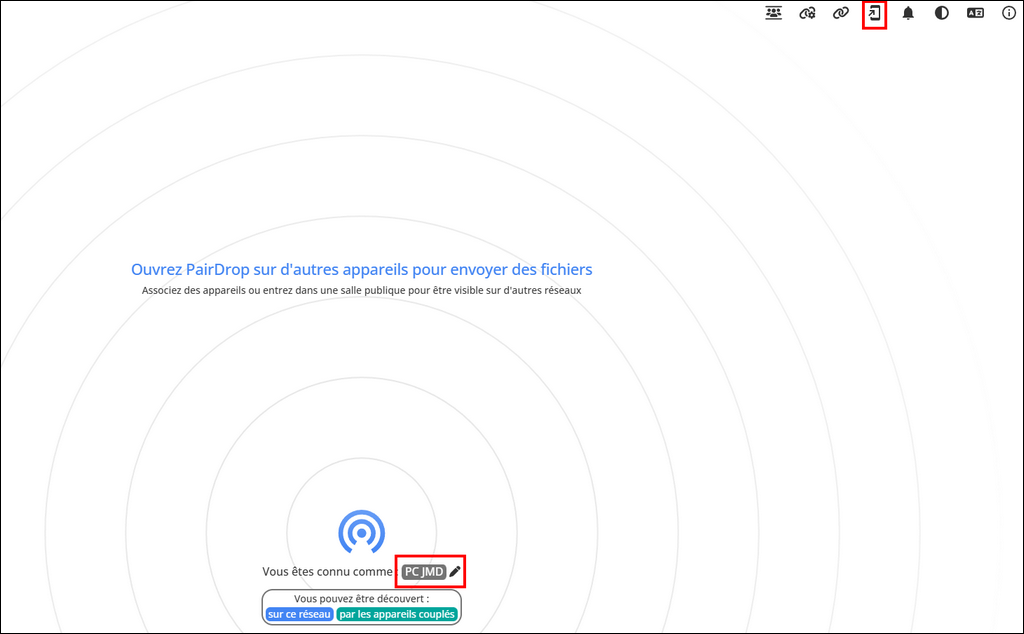
Task: Enable notifications with the bell icon
Action: click(x=908, y=14)
